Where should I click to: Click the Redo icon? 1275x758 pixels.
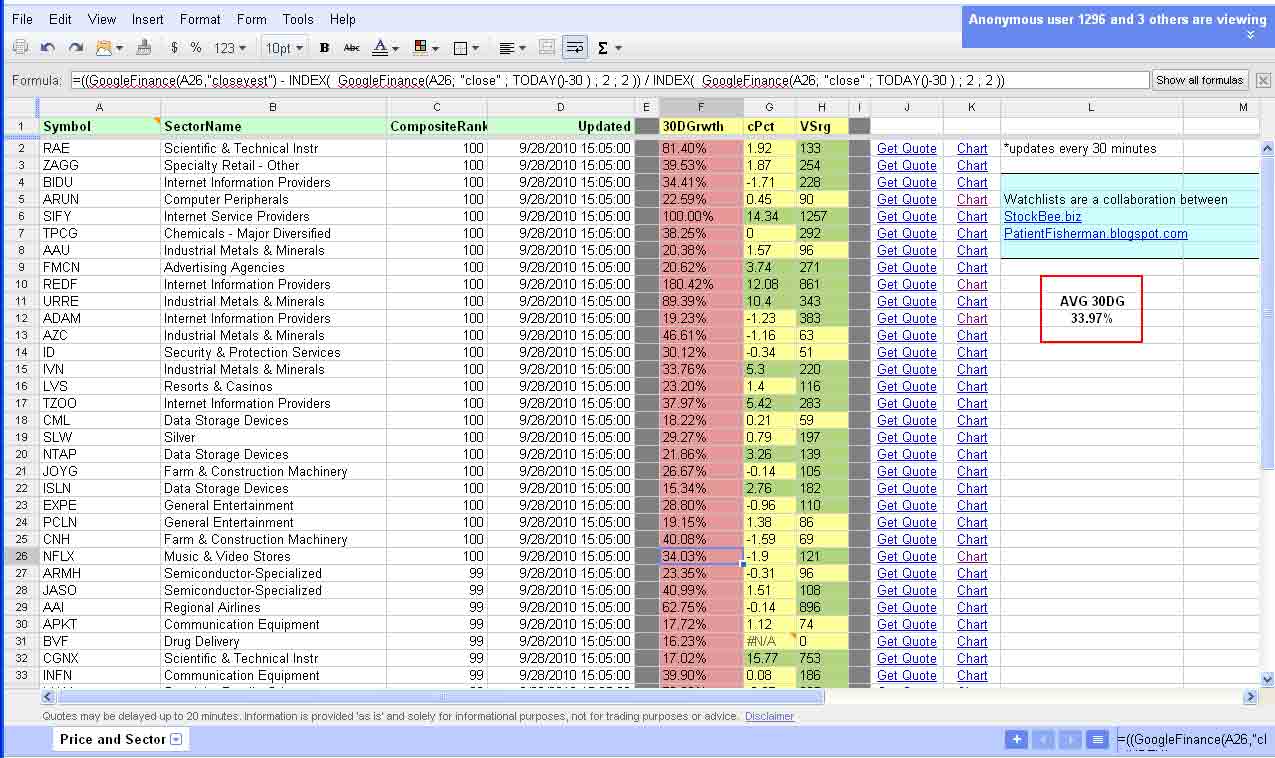coord(75,46)
